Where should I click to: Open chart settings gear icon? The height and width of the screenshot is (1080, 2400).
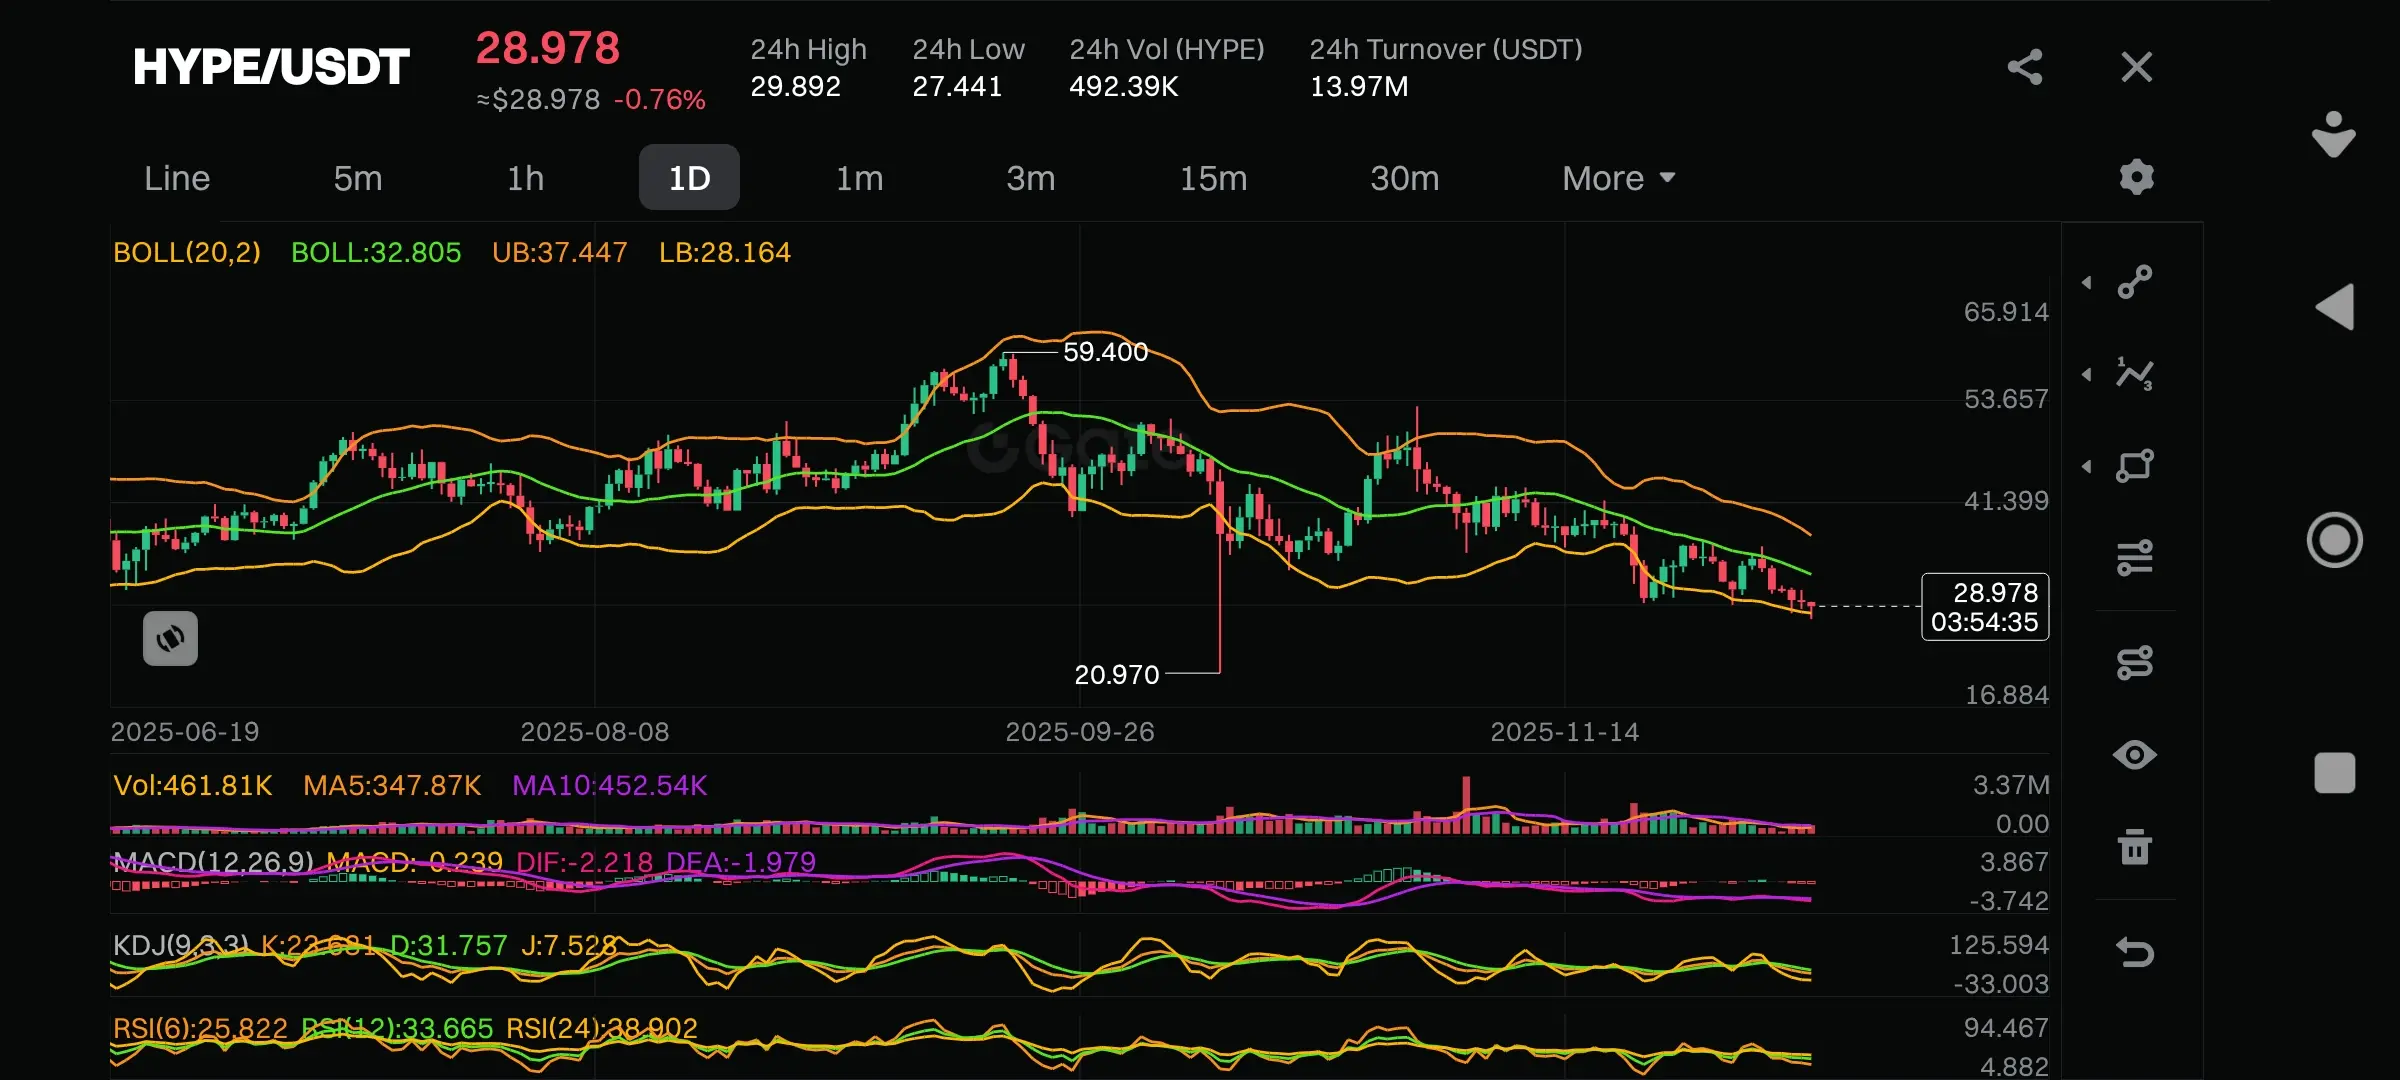pos(2136,177)
